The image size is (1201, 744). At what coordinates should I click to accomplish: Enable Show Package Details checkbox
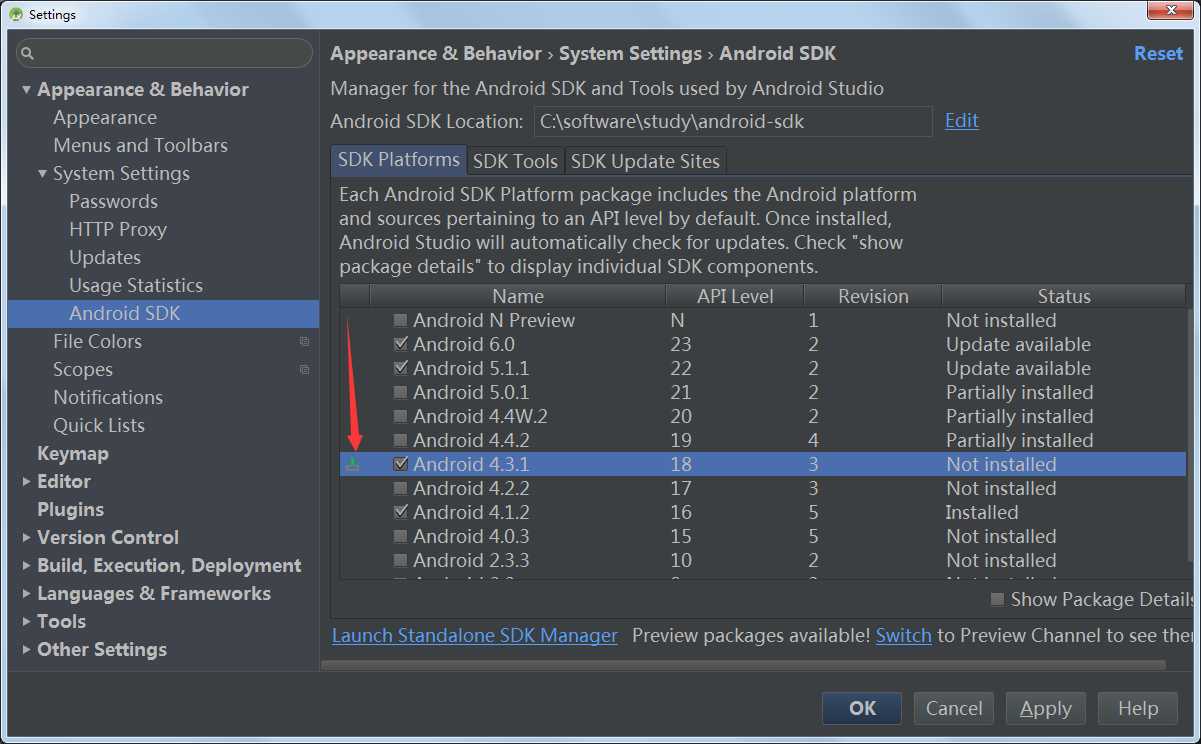point(997,600)
